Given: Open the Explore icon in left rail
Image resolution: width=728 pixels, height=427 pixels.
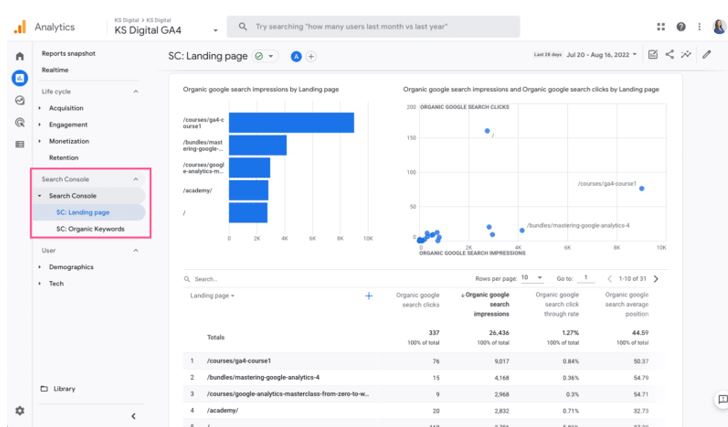Looking at the screenshot, I should [x=20, y=100].
